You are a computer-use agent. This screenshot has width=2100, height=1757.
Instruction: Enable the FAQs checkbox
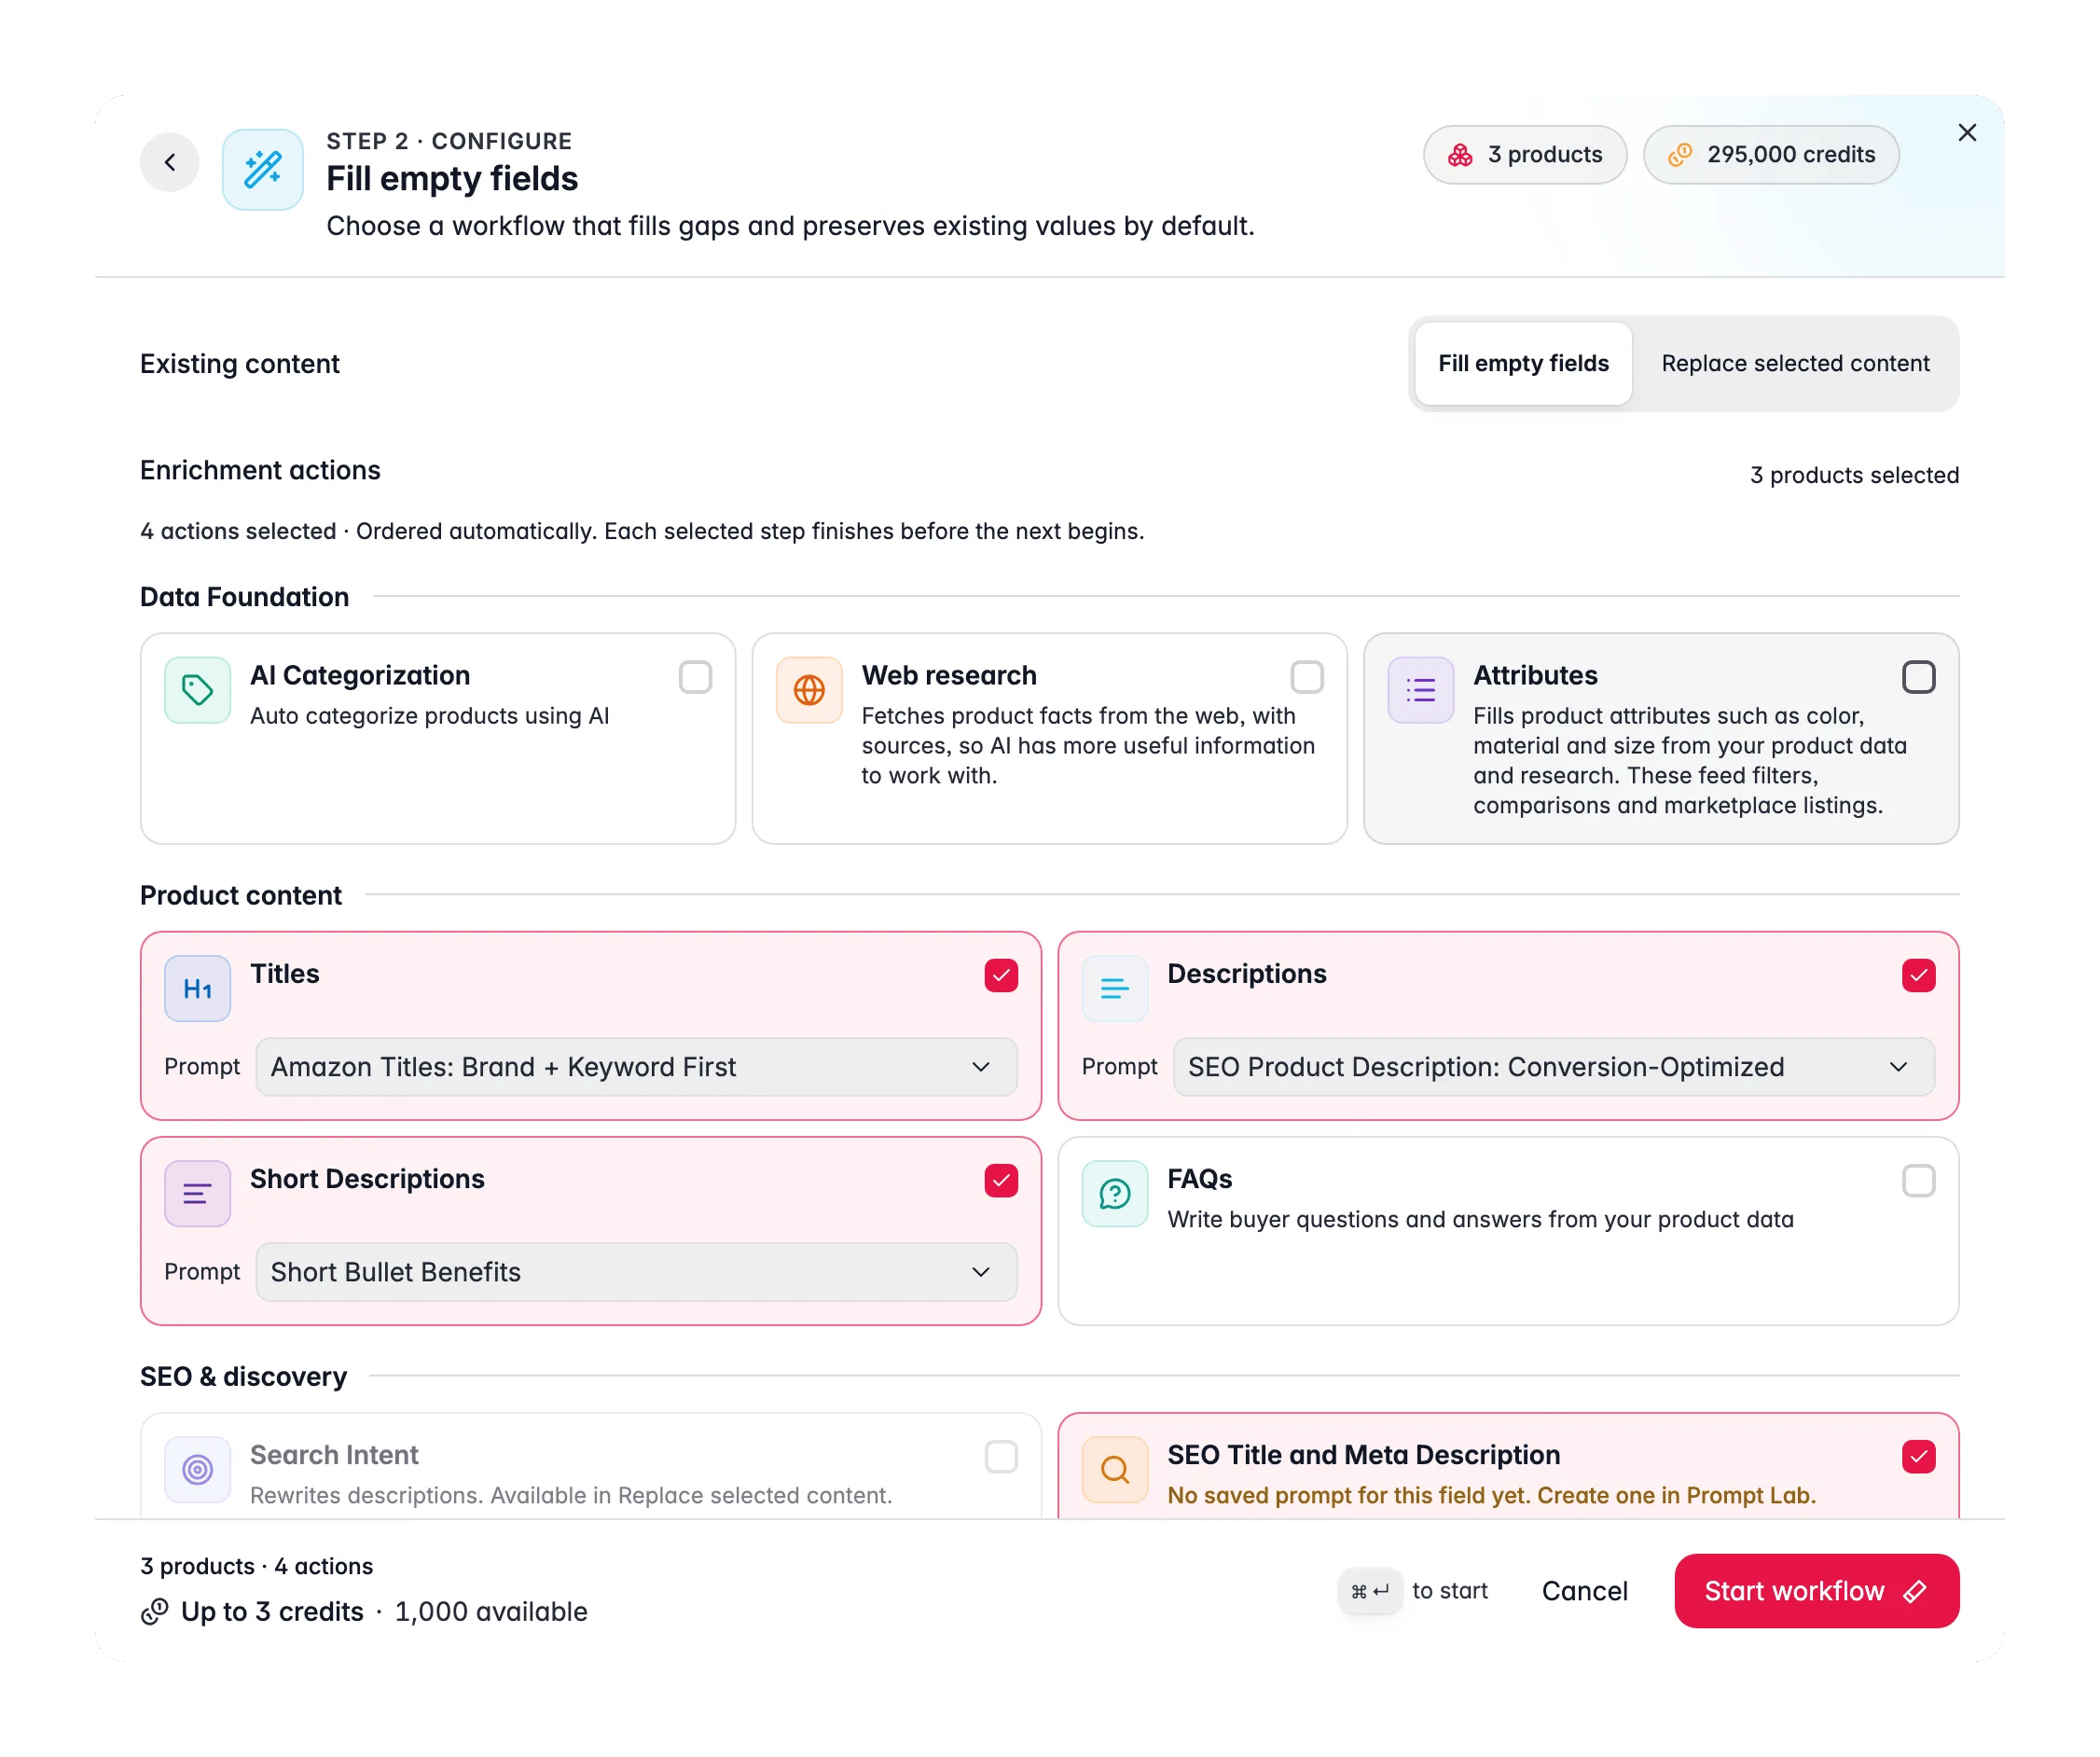(x=1918, y=1181)
